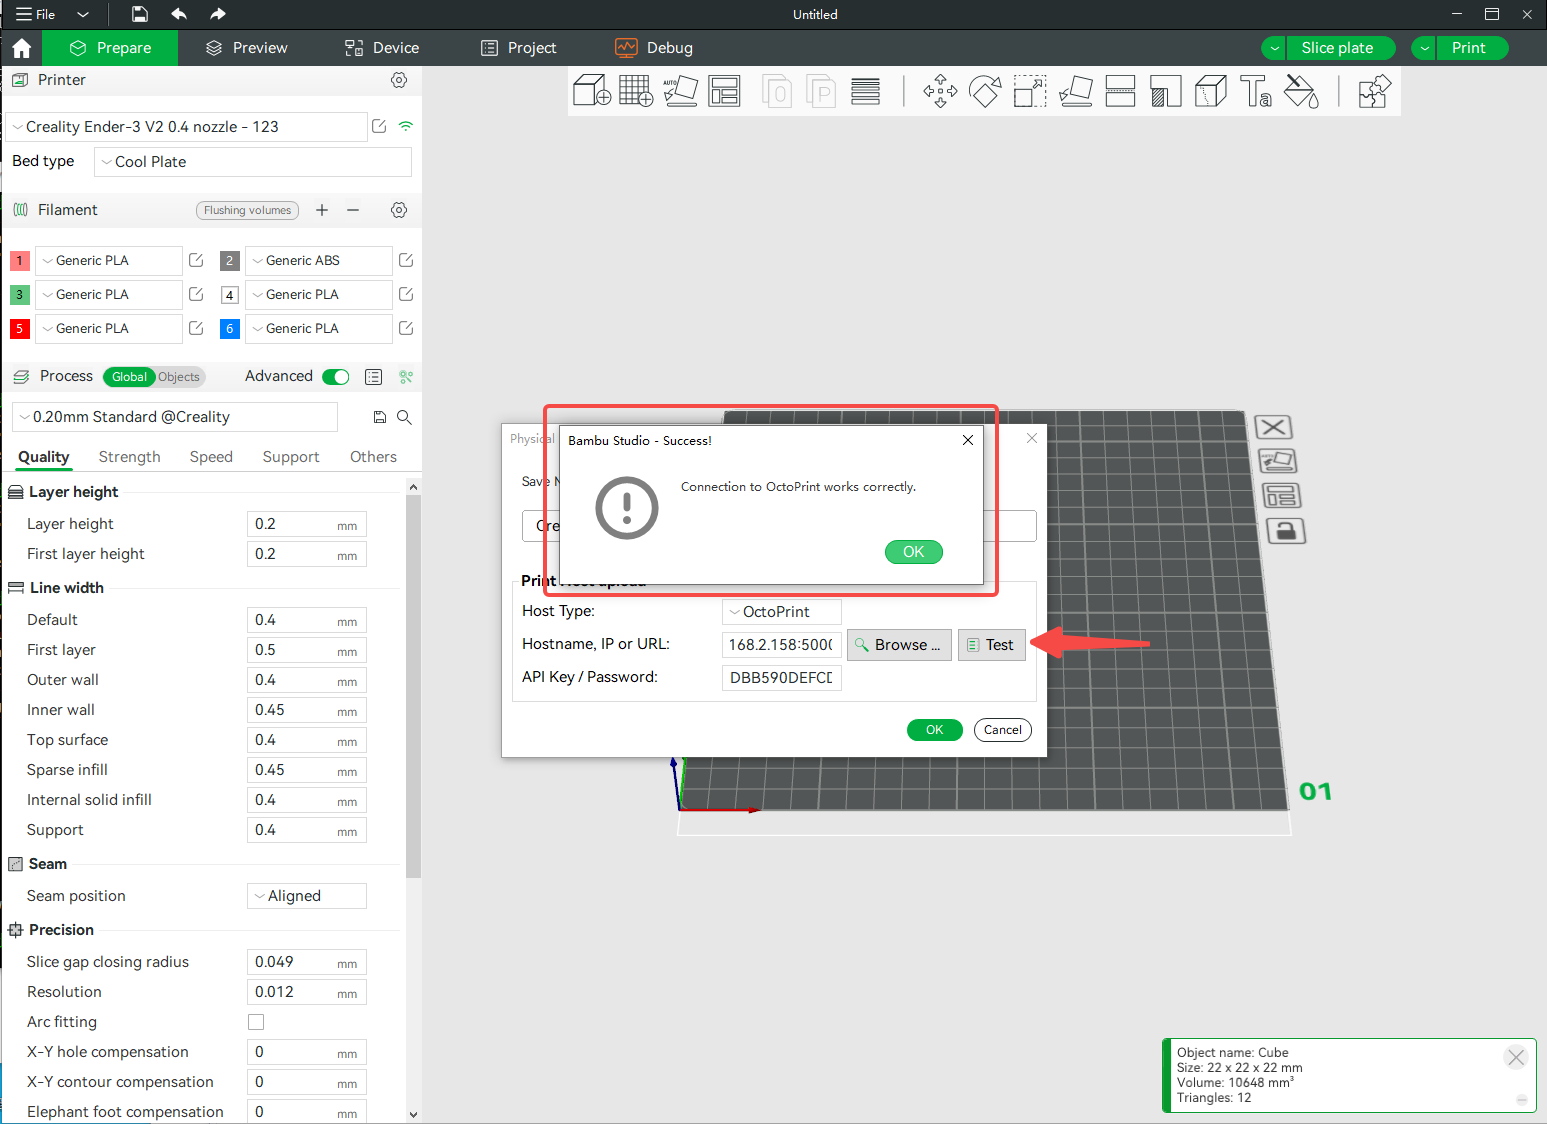Open the Strength settings tab
Viewport: 1547px width, 1124px height.
pos(129,457)
